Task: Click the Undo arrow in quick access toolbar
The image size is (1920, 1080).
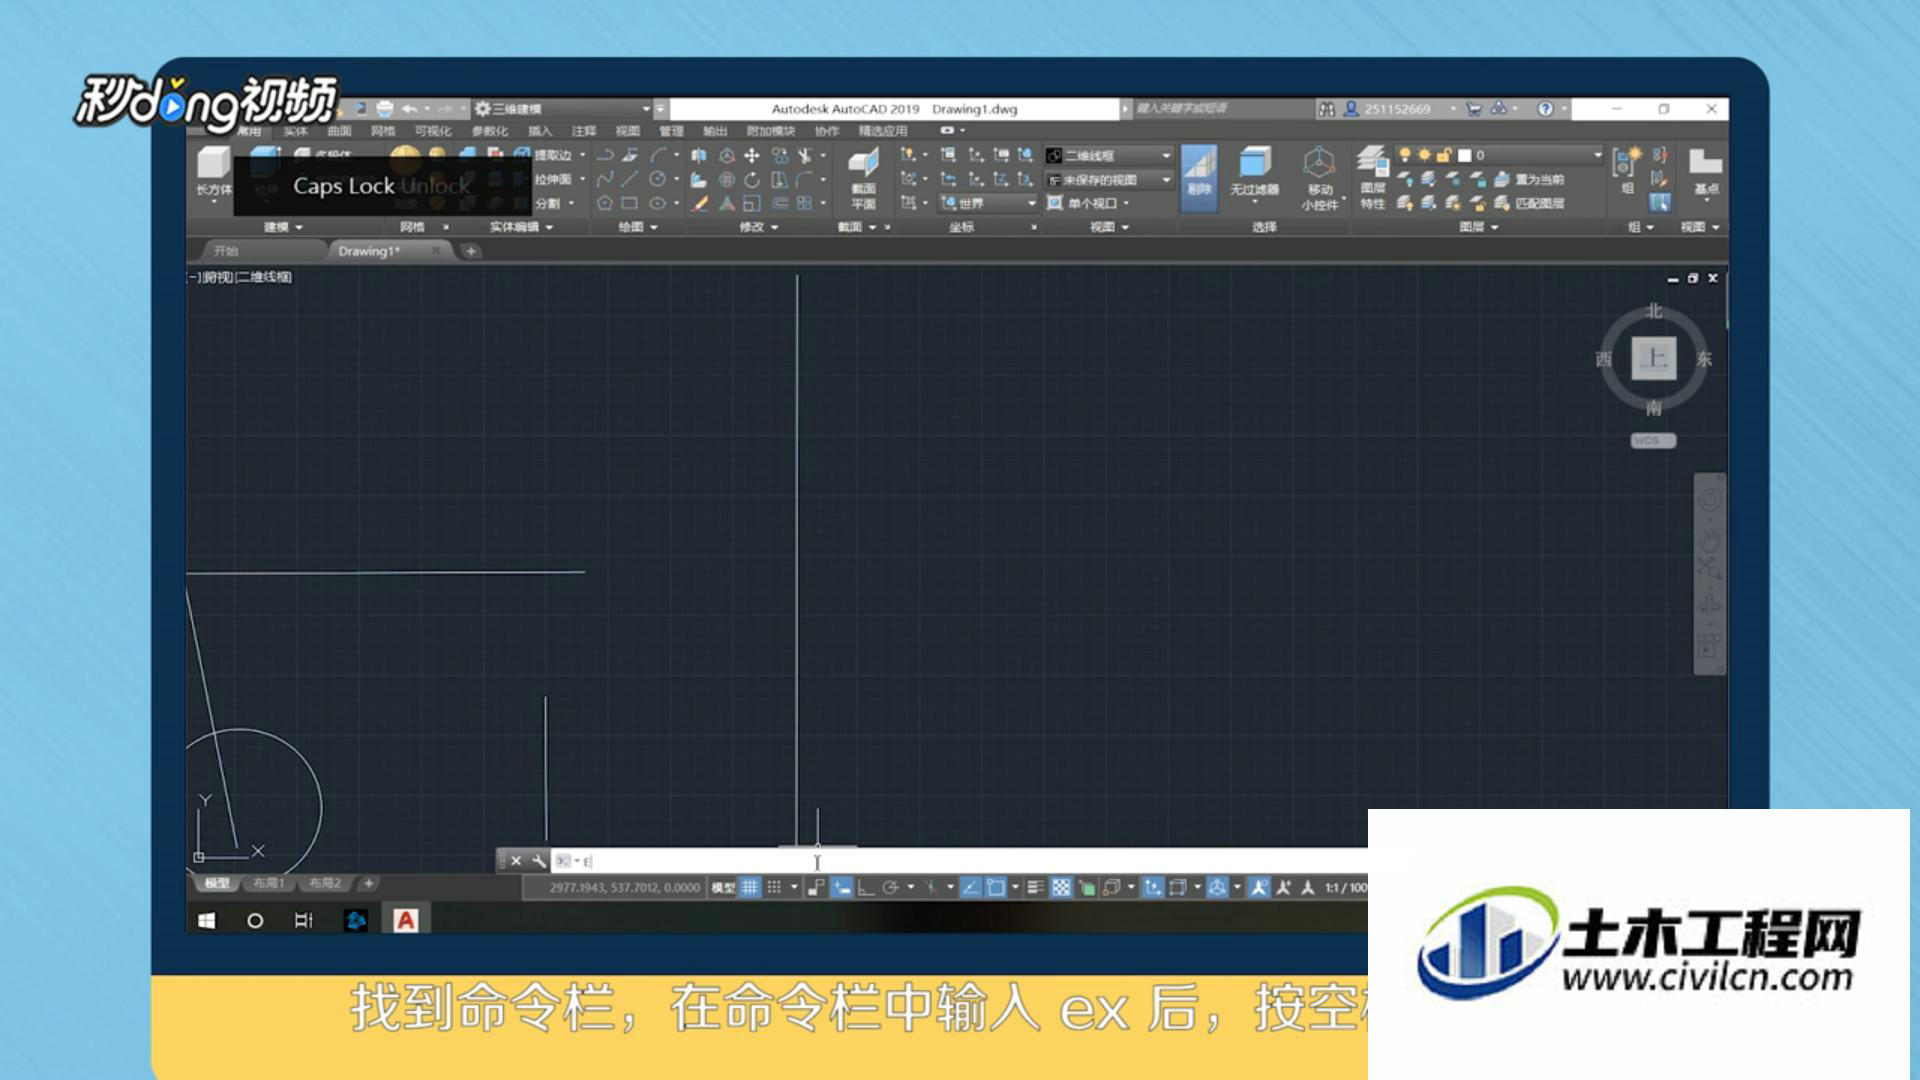Action: (409, 109)
